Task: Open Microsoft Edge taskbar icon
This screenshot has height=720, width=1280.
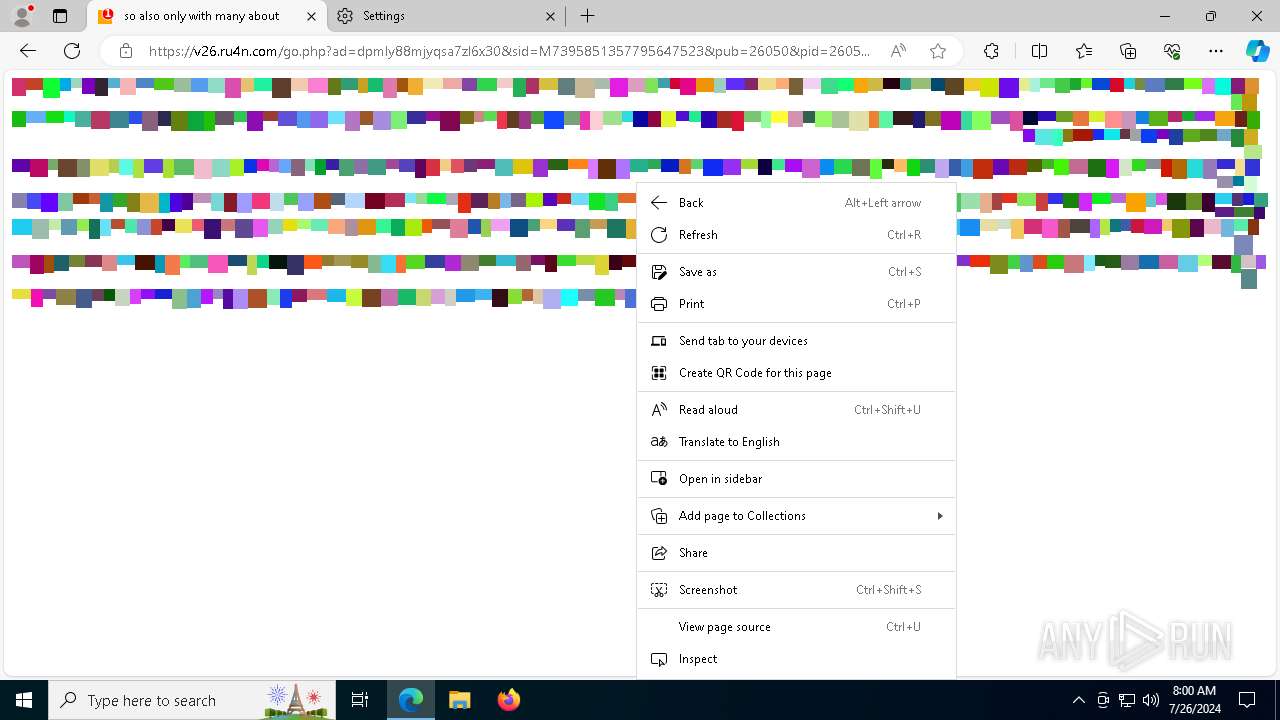Action: click(411, 700)
